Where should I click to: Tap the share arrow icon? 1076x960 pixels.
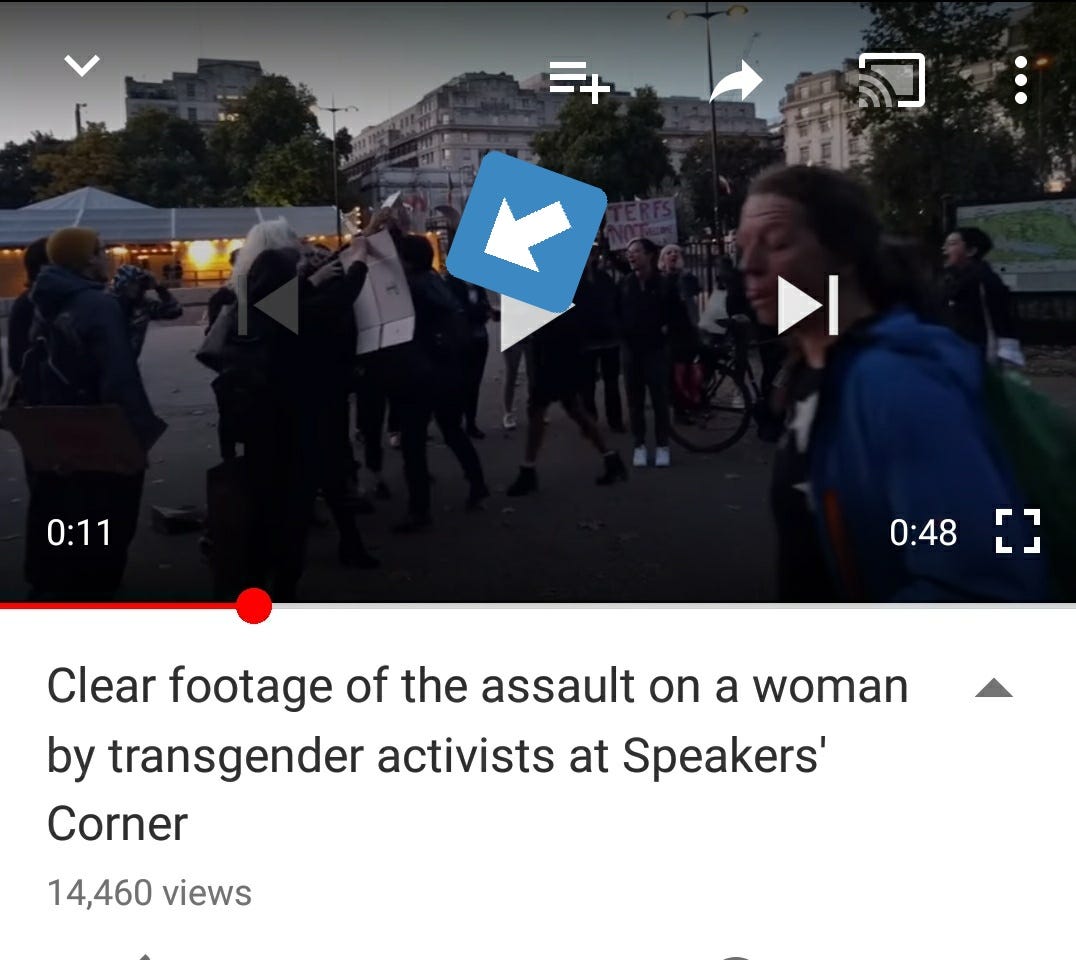coord(736,82)
